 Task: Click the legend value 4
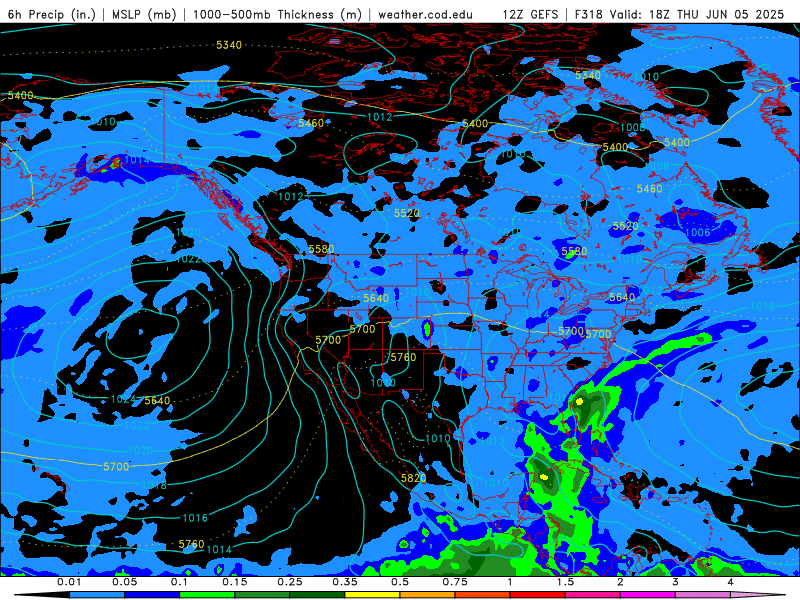(731, 582)
